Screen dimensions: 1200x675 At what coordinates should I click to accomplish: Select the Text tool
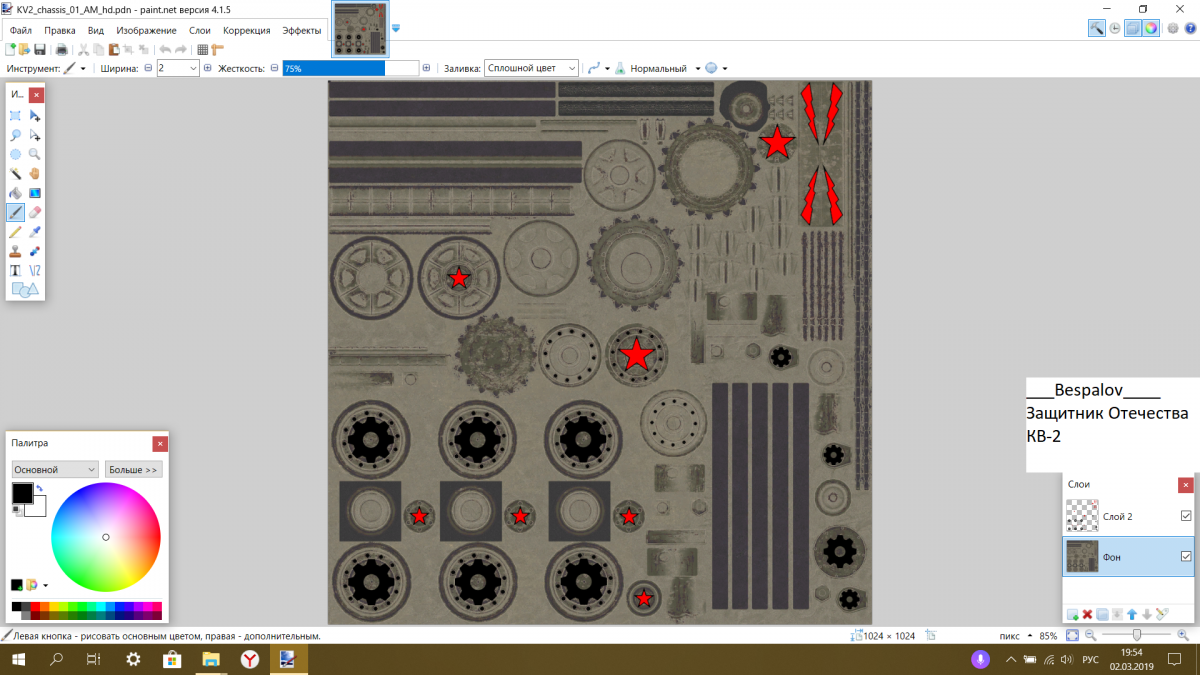16,270
